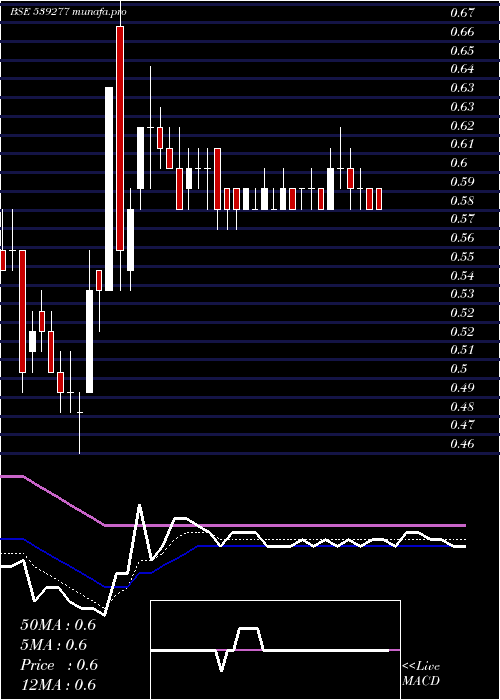Select the 0.62 price axis label
Viewport: 500px width, 700px height.
pyautogui.click(x=462, y=125)
